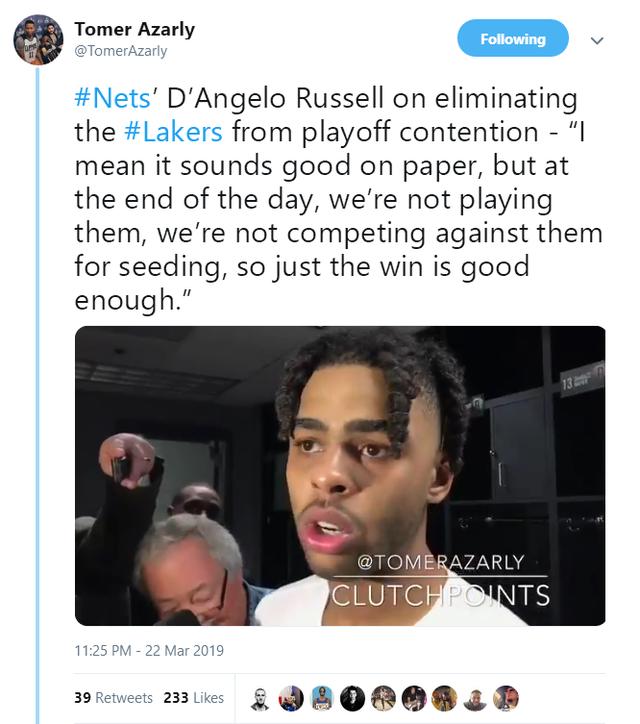View the 233 Likes list
Screen dimensions: 640x724
tap(193, 697)
